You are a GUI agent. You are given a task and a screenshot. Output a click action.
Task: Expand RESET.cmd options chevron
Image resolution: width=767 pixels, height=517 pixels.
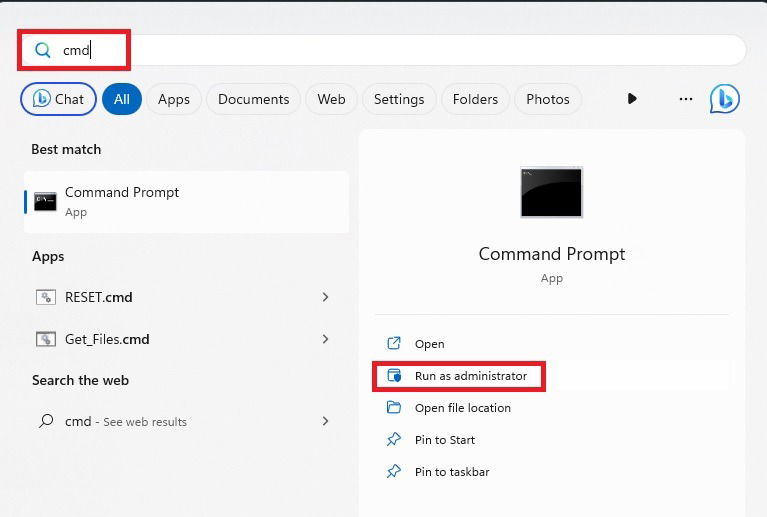pyautogui.click(x=325, y=297)
